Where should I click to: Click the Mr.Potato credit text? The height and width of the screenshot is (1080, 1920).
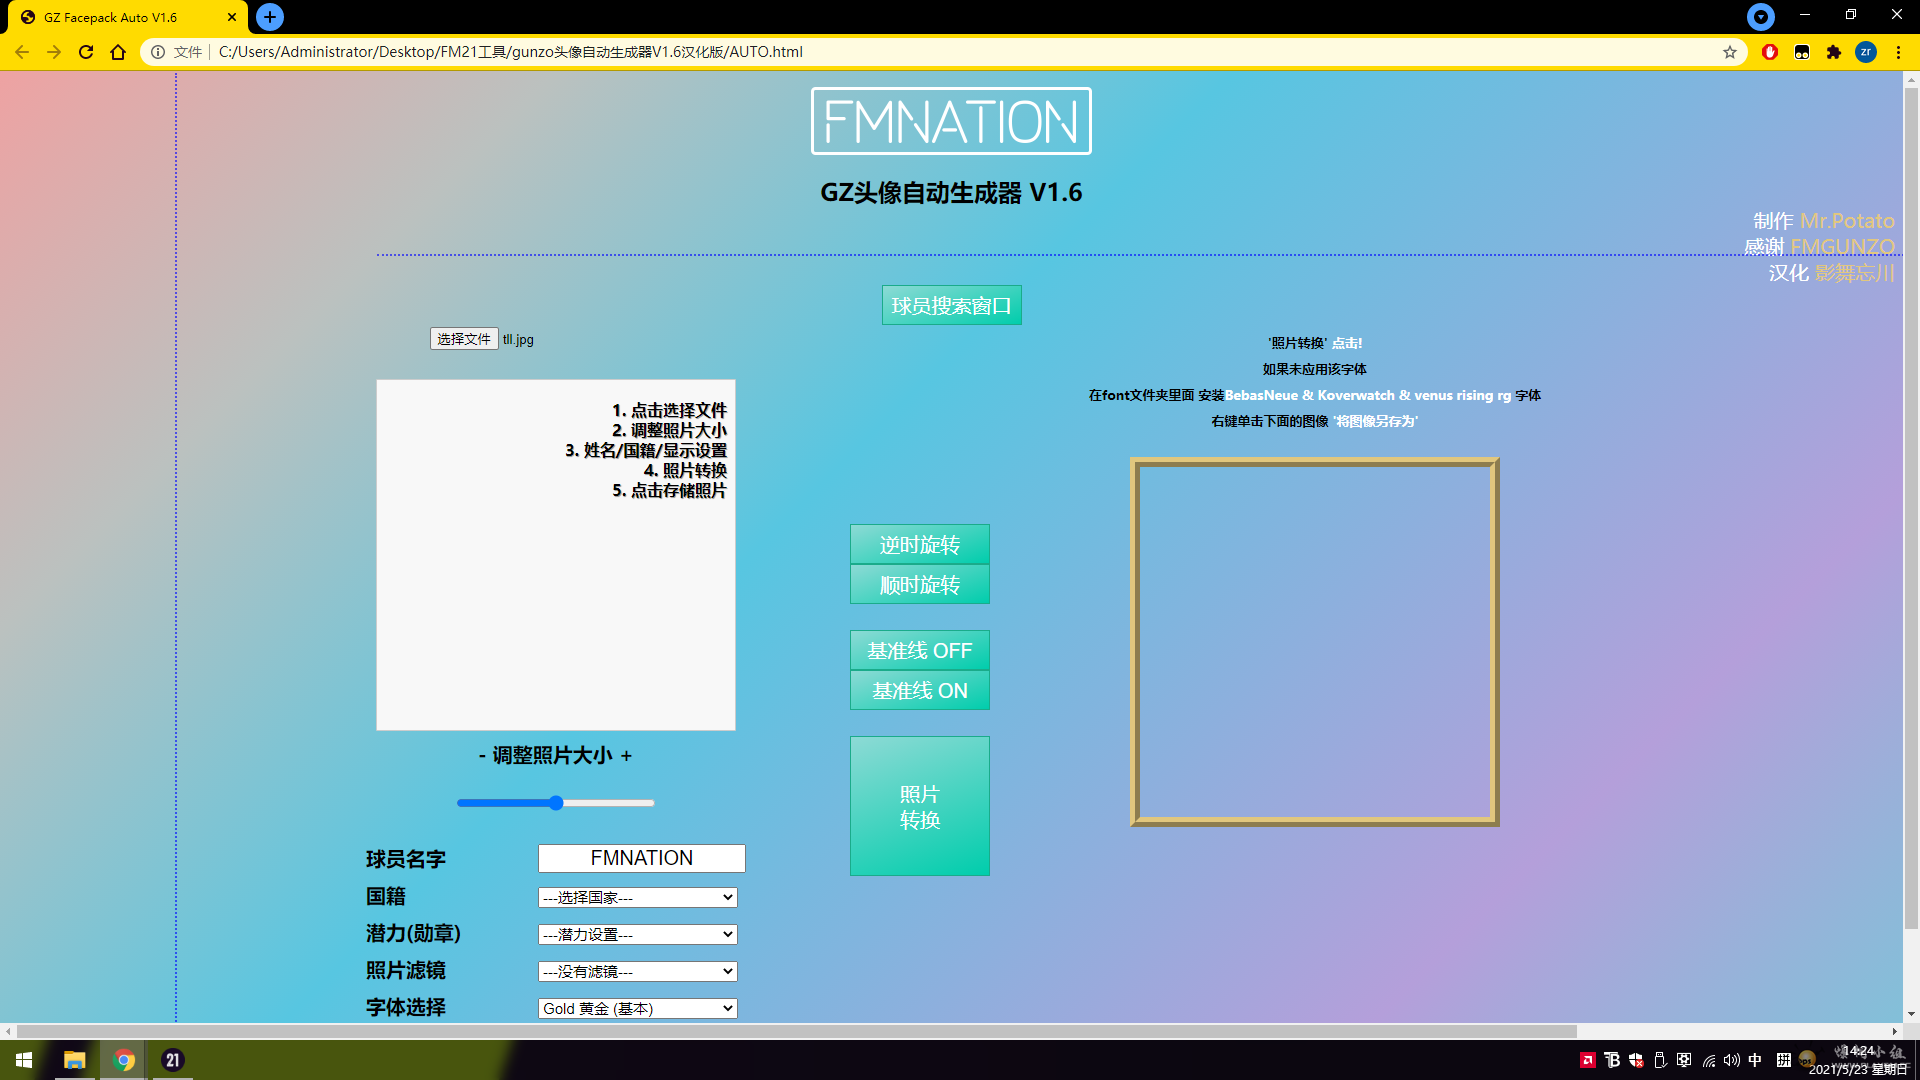click(x=1847, y=220)
